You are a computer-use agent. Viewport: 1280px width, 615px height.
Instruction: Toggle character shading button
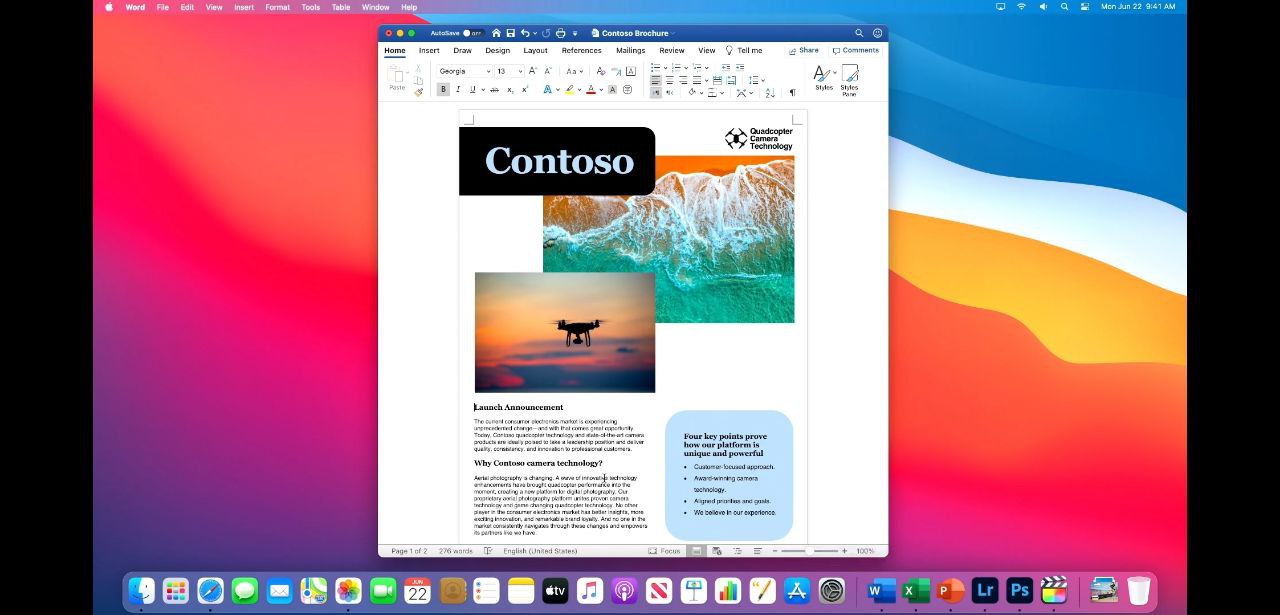[612, 90]
